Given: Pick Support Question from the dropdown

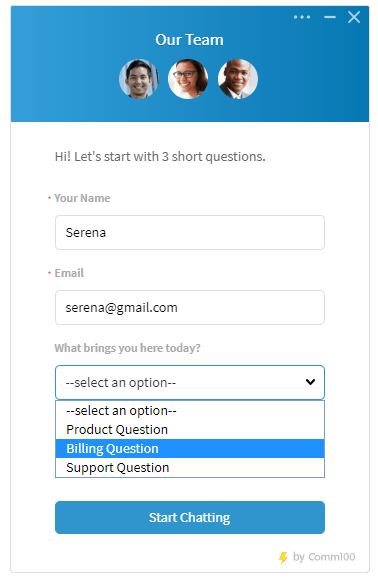Looking at the screenshot, I should pyautogui.click(x=190, y=467).
